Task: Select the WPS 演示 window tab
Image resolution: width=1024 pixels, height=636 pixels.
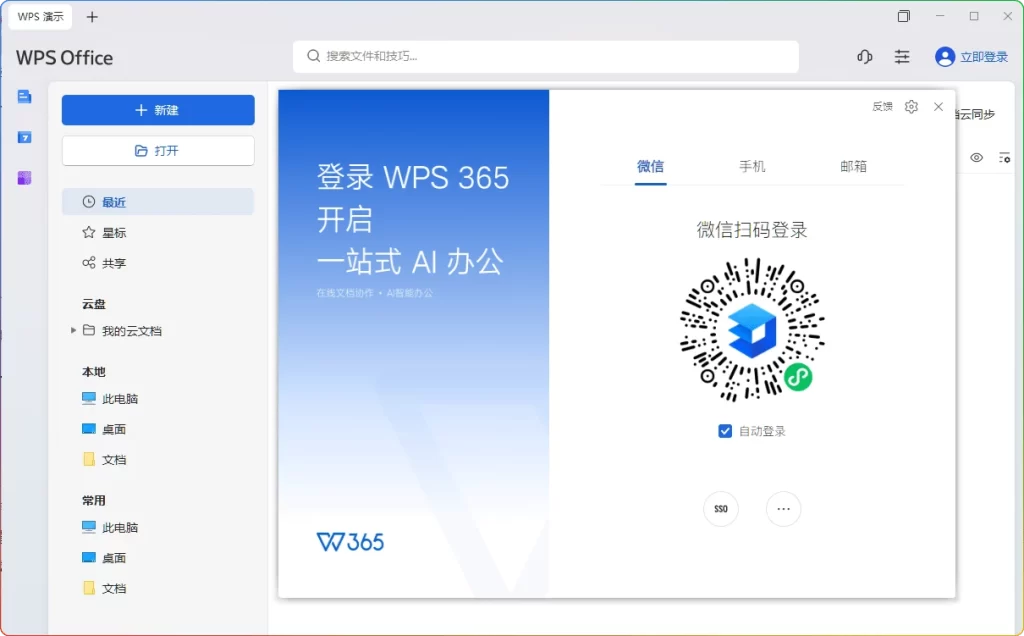Action: [39, 16]
